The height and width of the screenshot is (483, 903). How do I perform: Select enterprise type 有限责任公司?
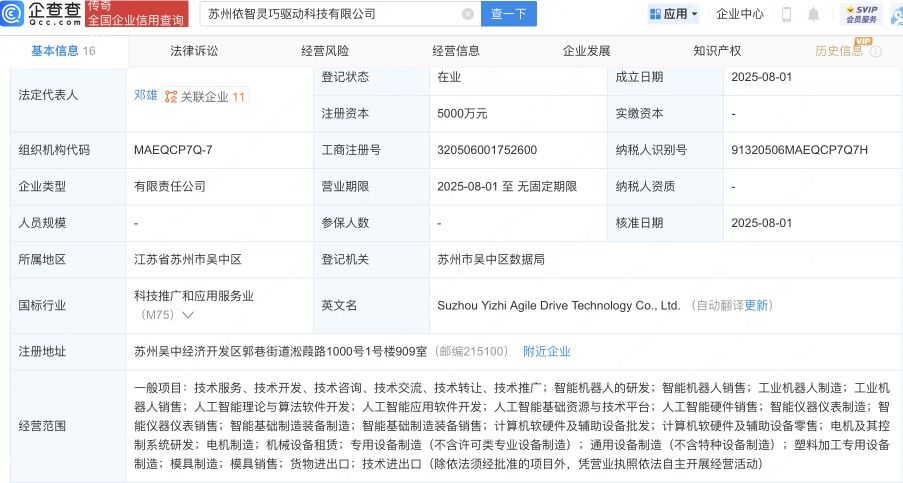pos(170,187)
